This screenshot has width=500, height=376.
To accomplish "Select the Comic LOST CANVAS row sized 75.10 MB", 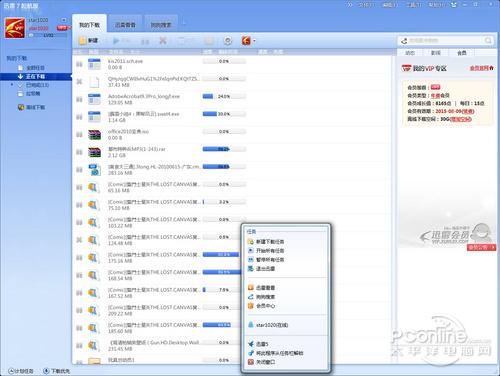I will (232, 205).
